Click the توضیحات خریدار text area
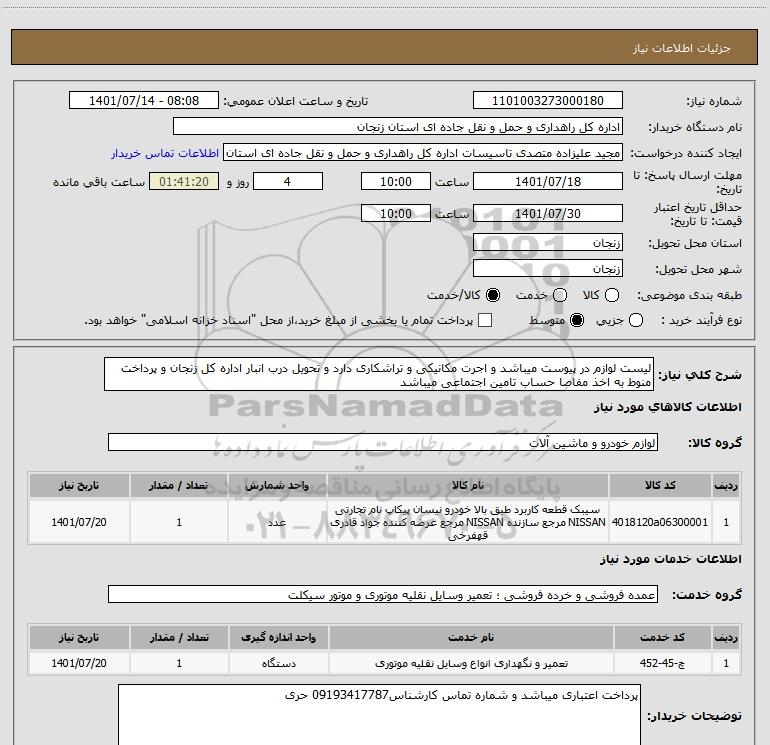Screen dimensions: 770x745 click(x=379, y=715)
